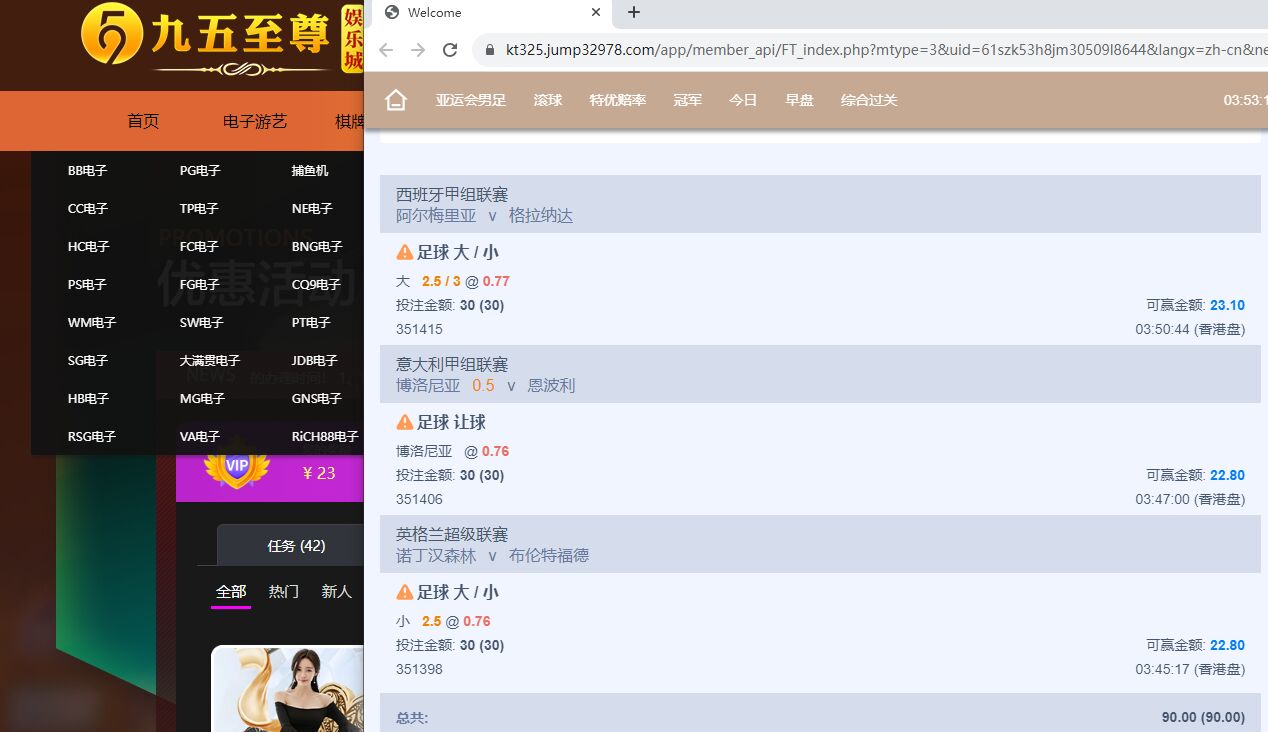Select BB电子 from the dropdown
Viewport: 1268px width, 732px height.
(x=88, y=171)
